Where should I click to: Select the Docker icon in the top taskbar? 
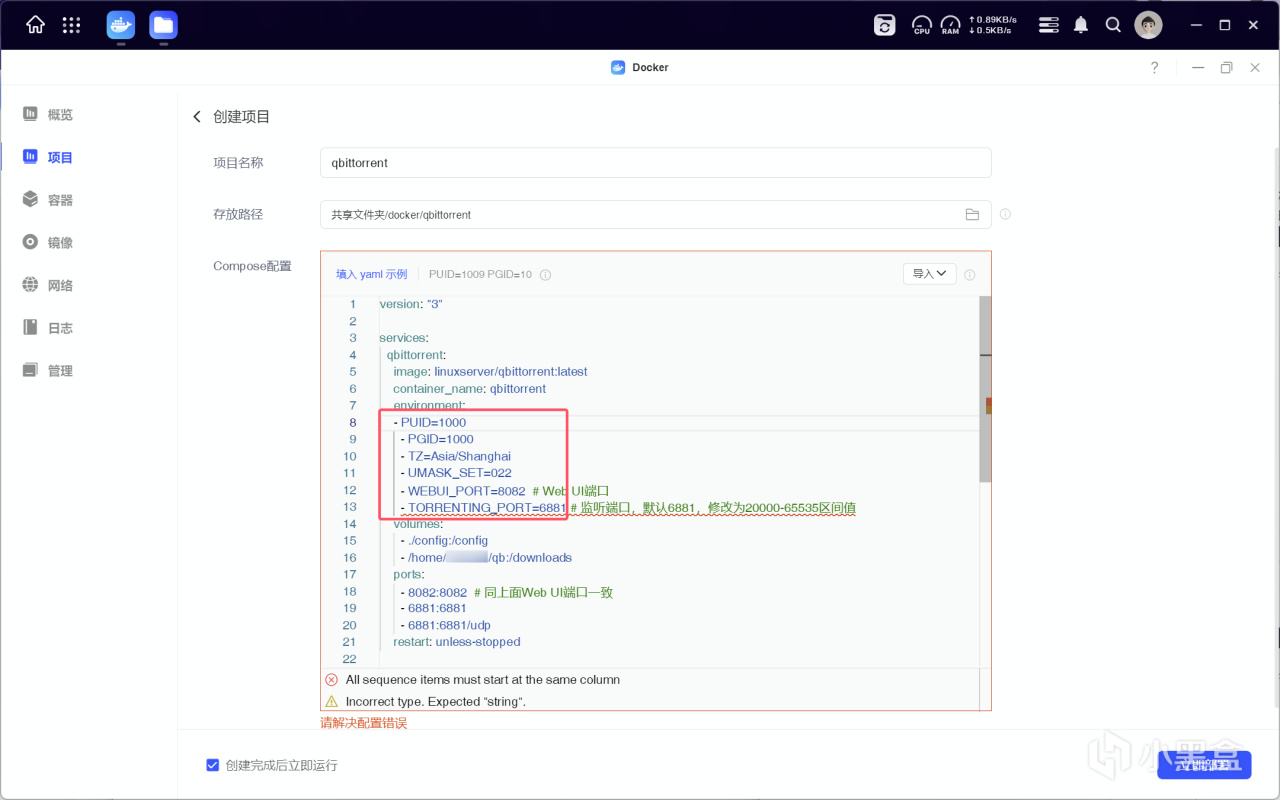tap(121, 25)
